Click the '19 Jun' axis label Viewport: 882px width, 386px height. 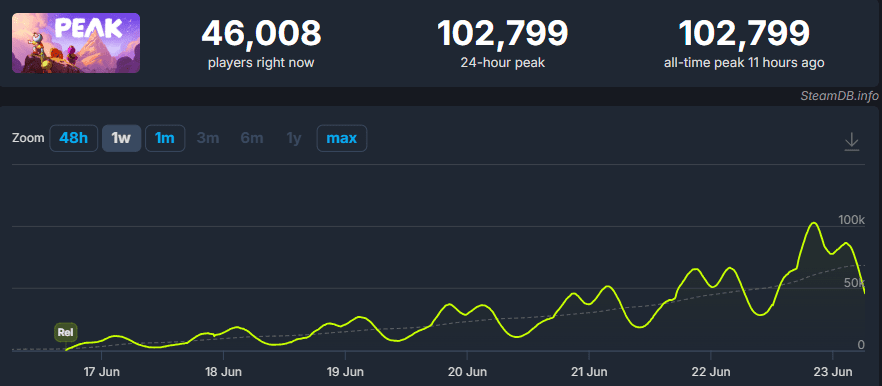click(x=345, y=372)
